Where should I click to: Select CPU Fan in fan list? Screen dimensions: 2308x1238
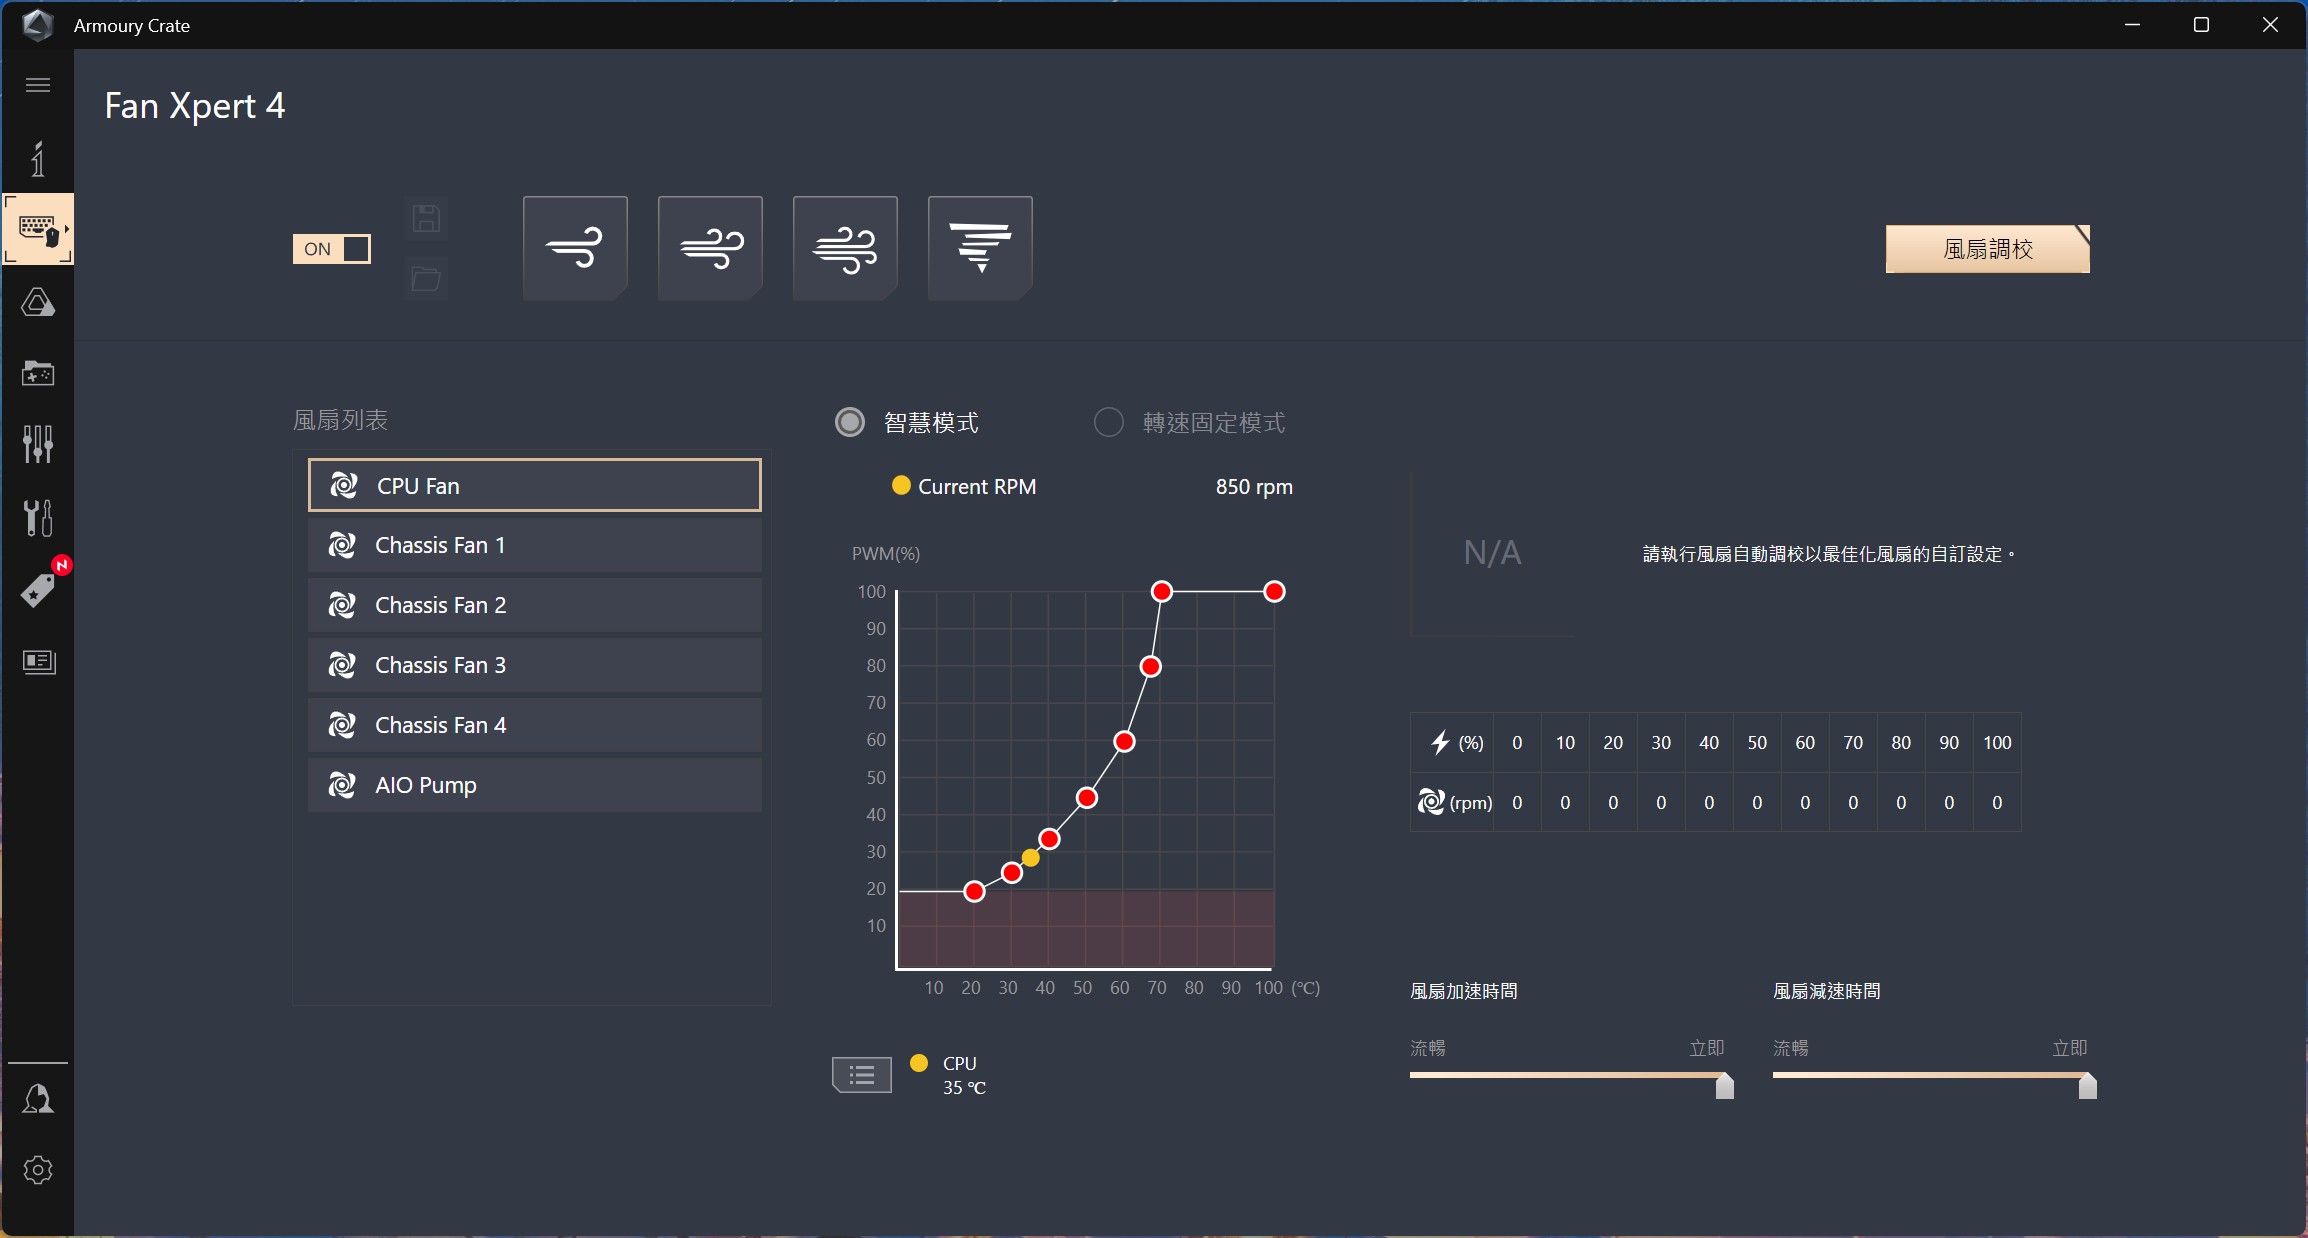[x=534, y=486]
